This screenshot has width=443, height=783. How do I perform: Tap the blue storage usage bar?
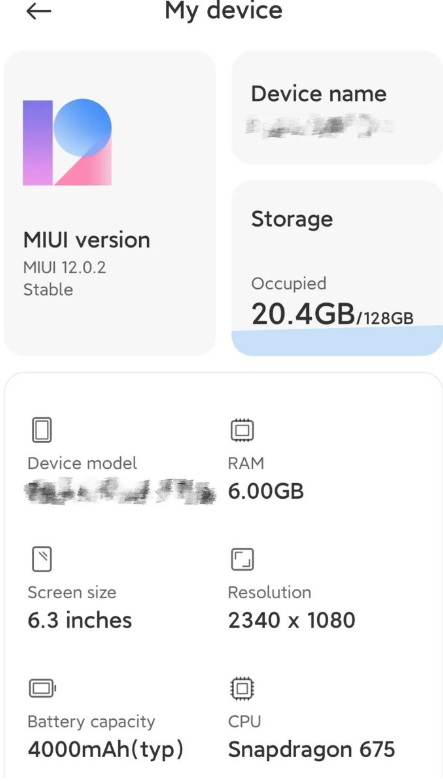click(337, 341)
